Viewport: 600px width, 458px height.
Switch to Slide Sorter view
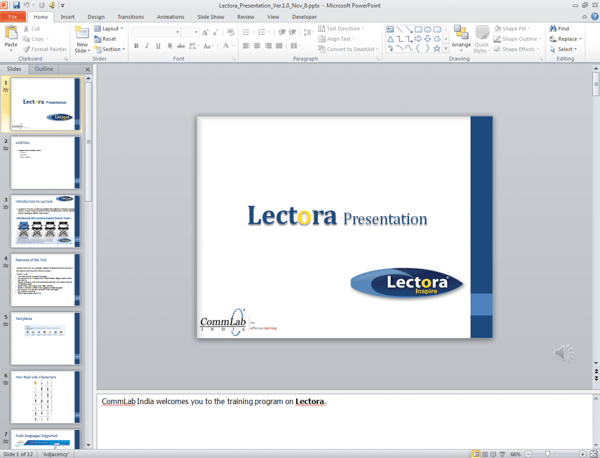point(484,454)
